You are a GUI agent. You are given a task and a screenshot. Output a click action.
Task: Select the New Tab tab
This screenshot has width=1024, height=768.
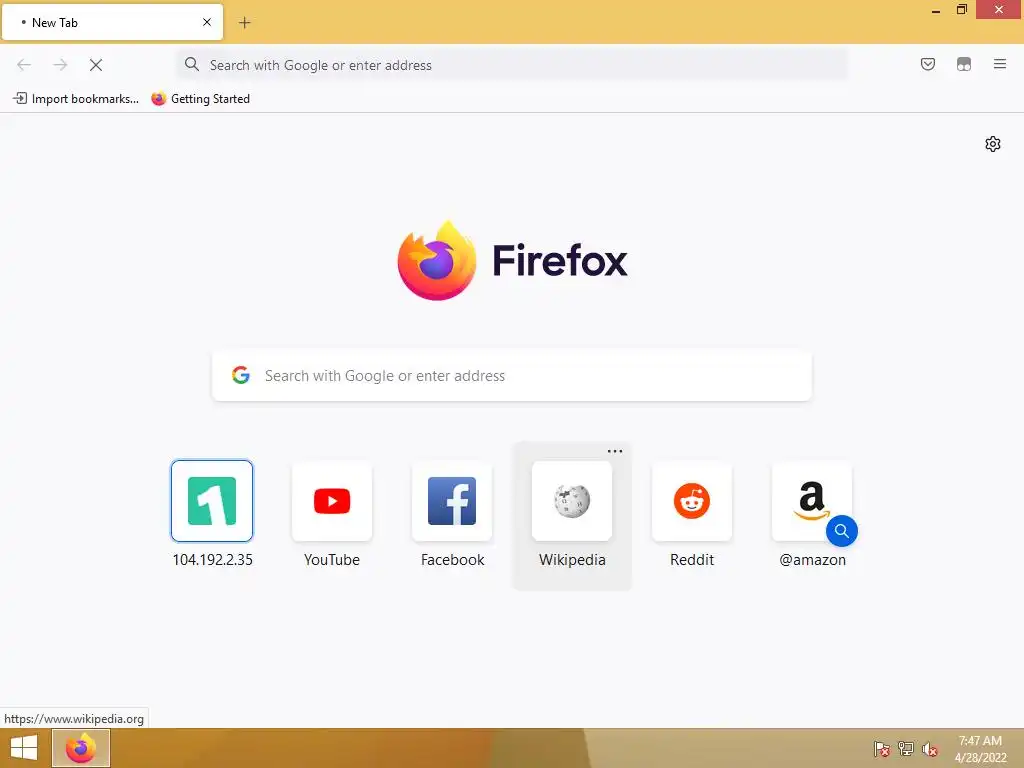pos(112,22)
